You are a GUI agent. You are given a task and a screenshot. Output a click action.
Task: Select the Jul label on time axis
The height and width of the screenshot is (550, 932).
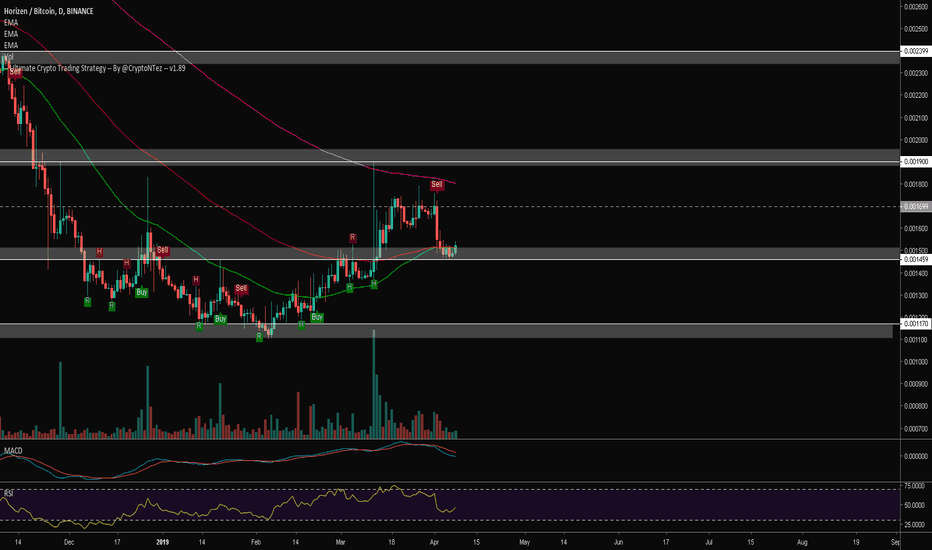tap(709, 542)
